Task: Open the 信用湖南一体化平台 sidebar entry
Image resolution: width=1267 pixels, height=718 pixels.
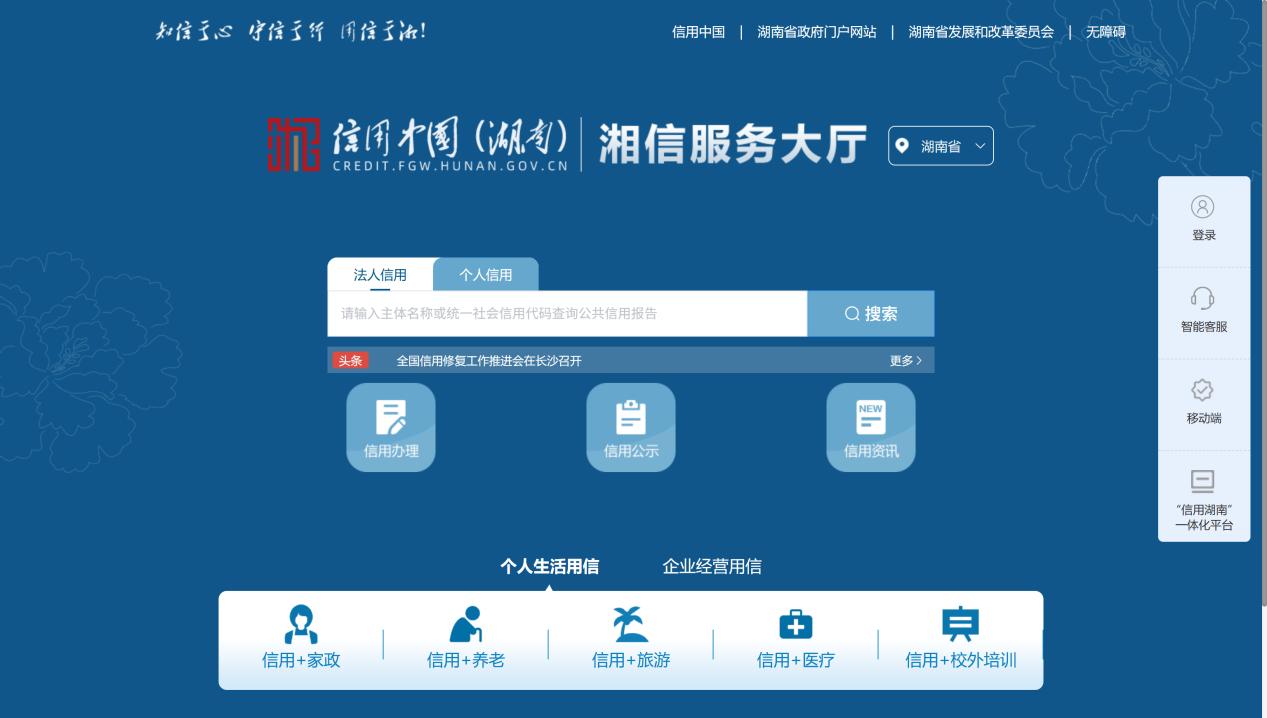Action: click(x=1203, y=497)
